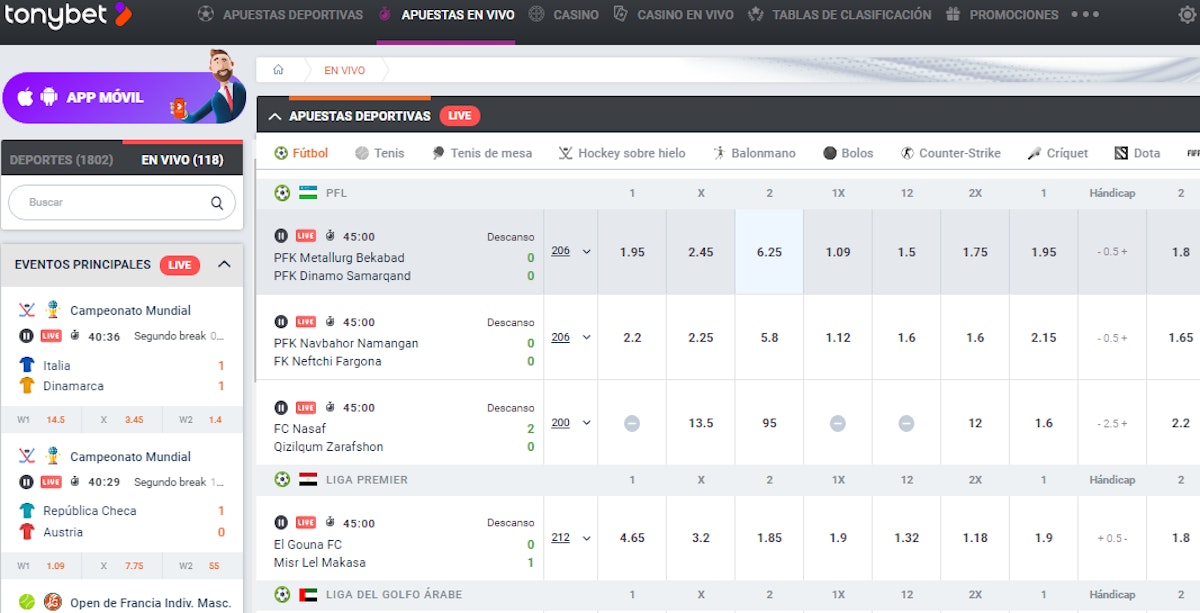Expand the 206 markets for Metallurg Bekabad

[x=571, y=252]
